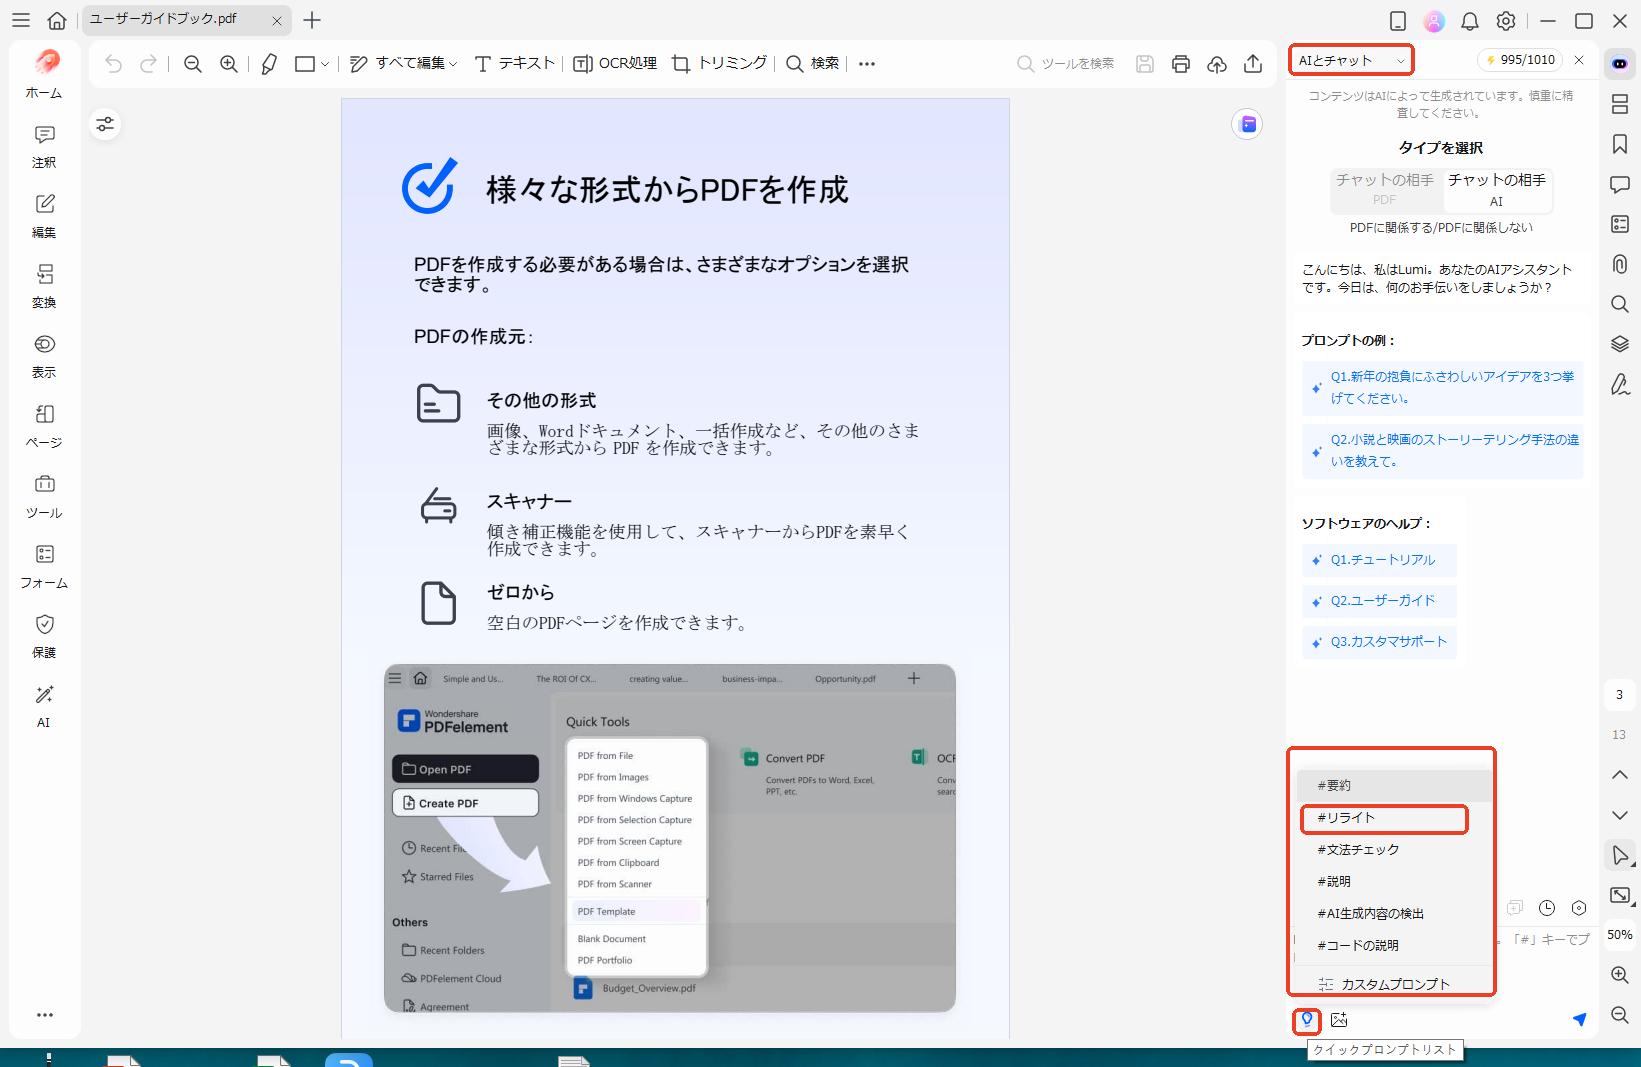
Task: Open the layers panel
Action: 1620,344
